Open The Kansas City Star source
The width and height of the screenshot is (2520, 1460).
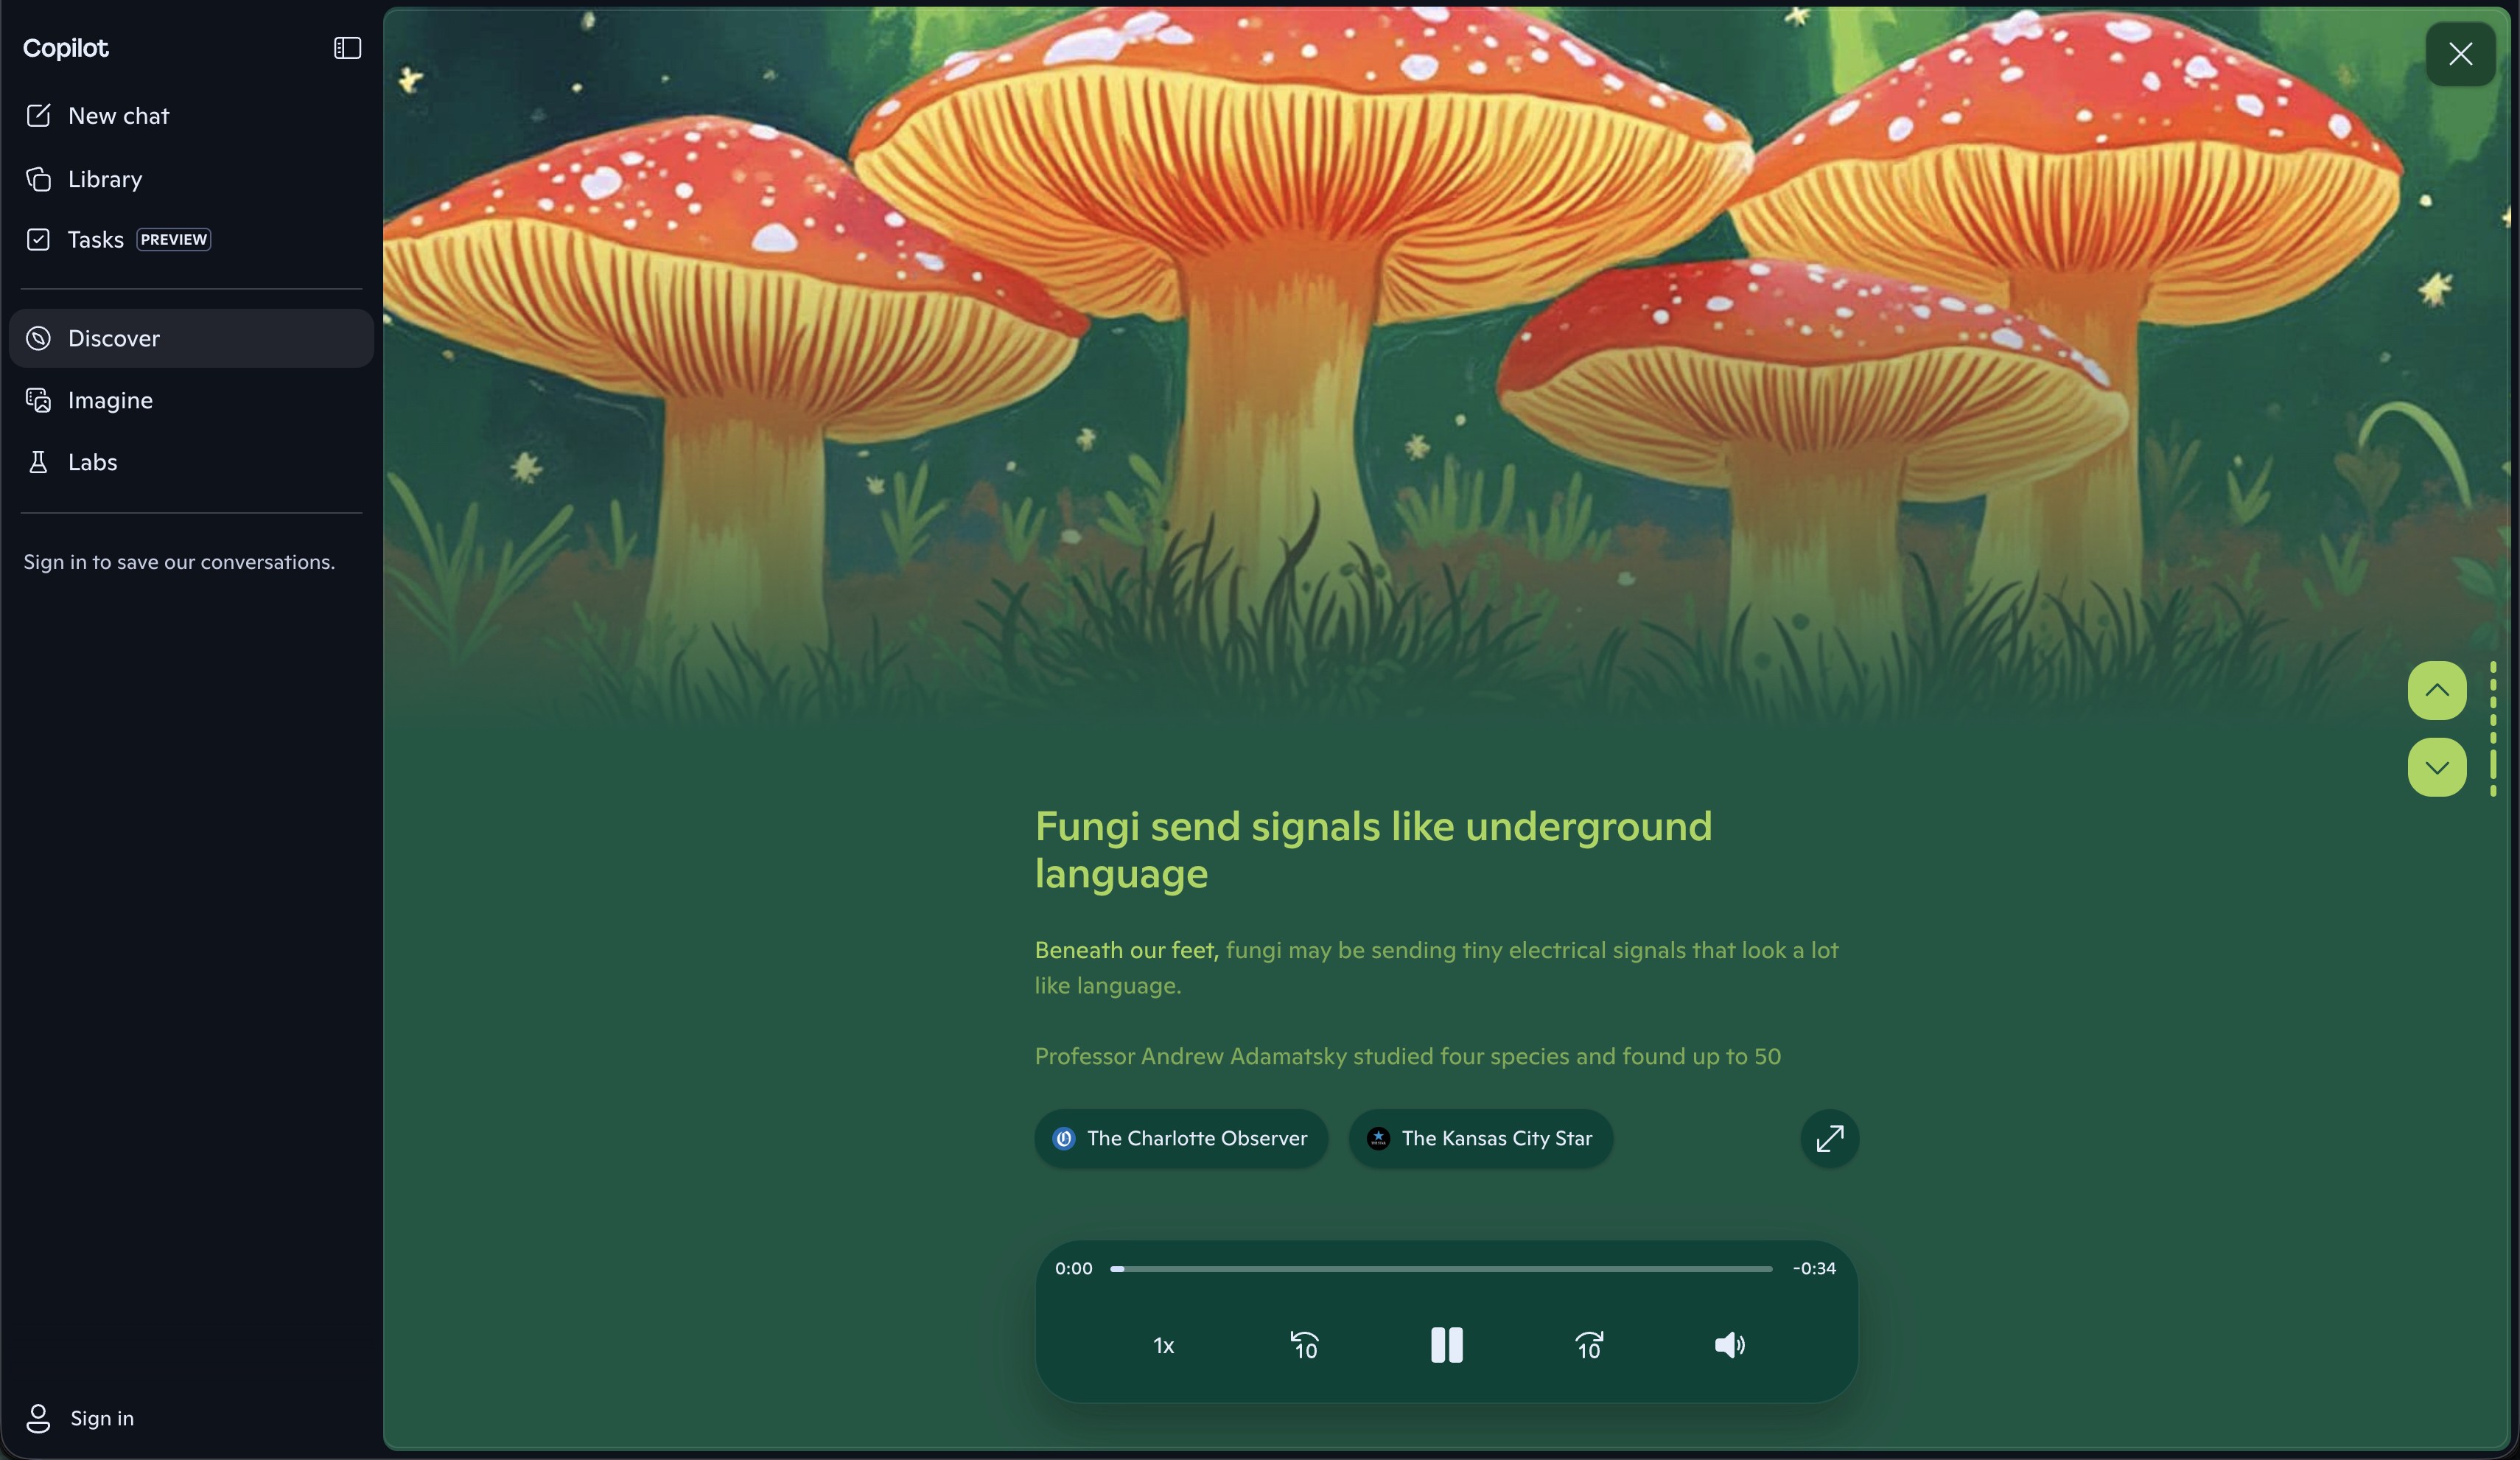[x=1480, y=1138]
